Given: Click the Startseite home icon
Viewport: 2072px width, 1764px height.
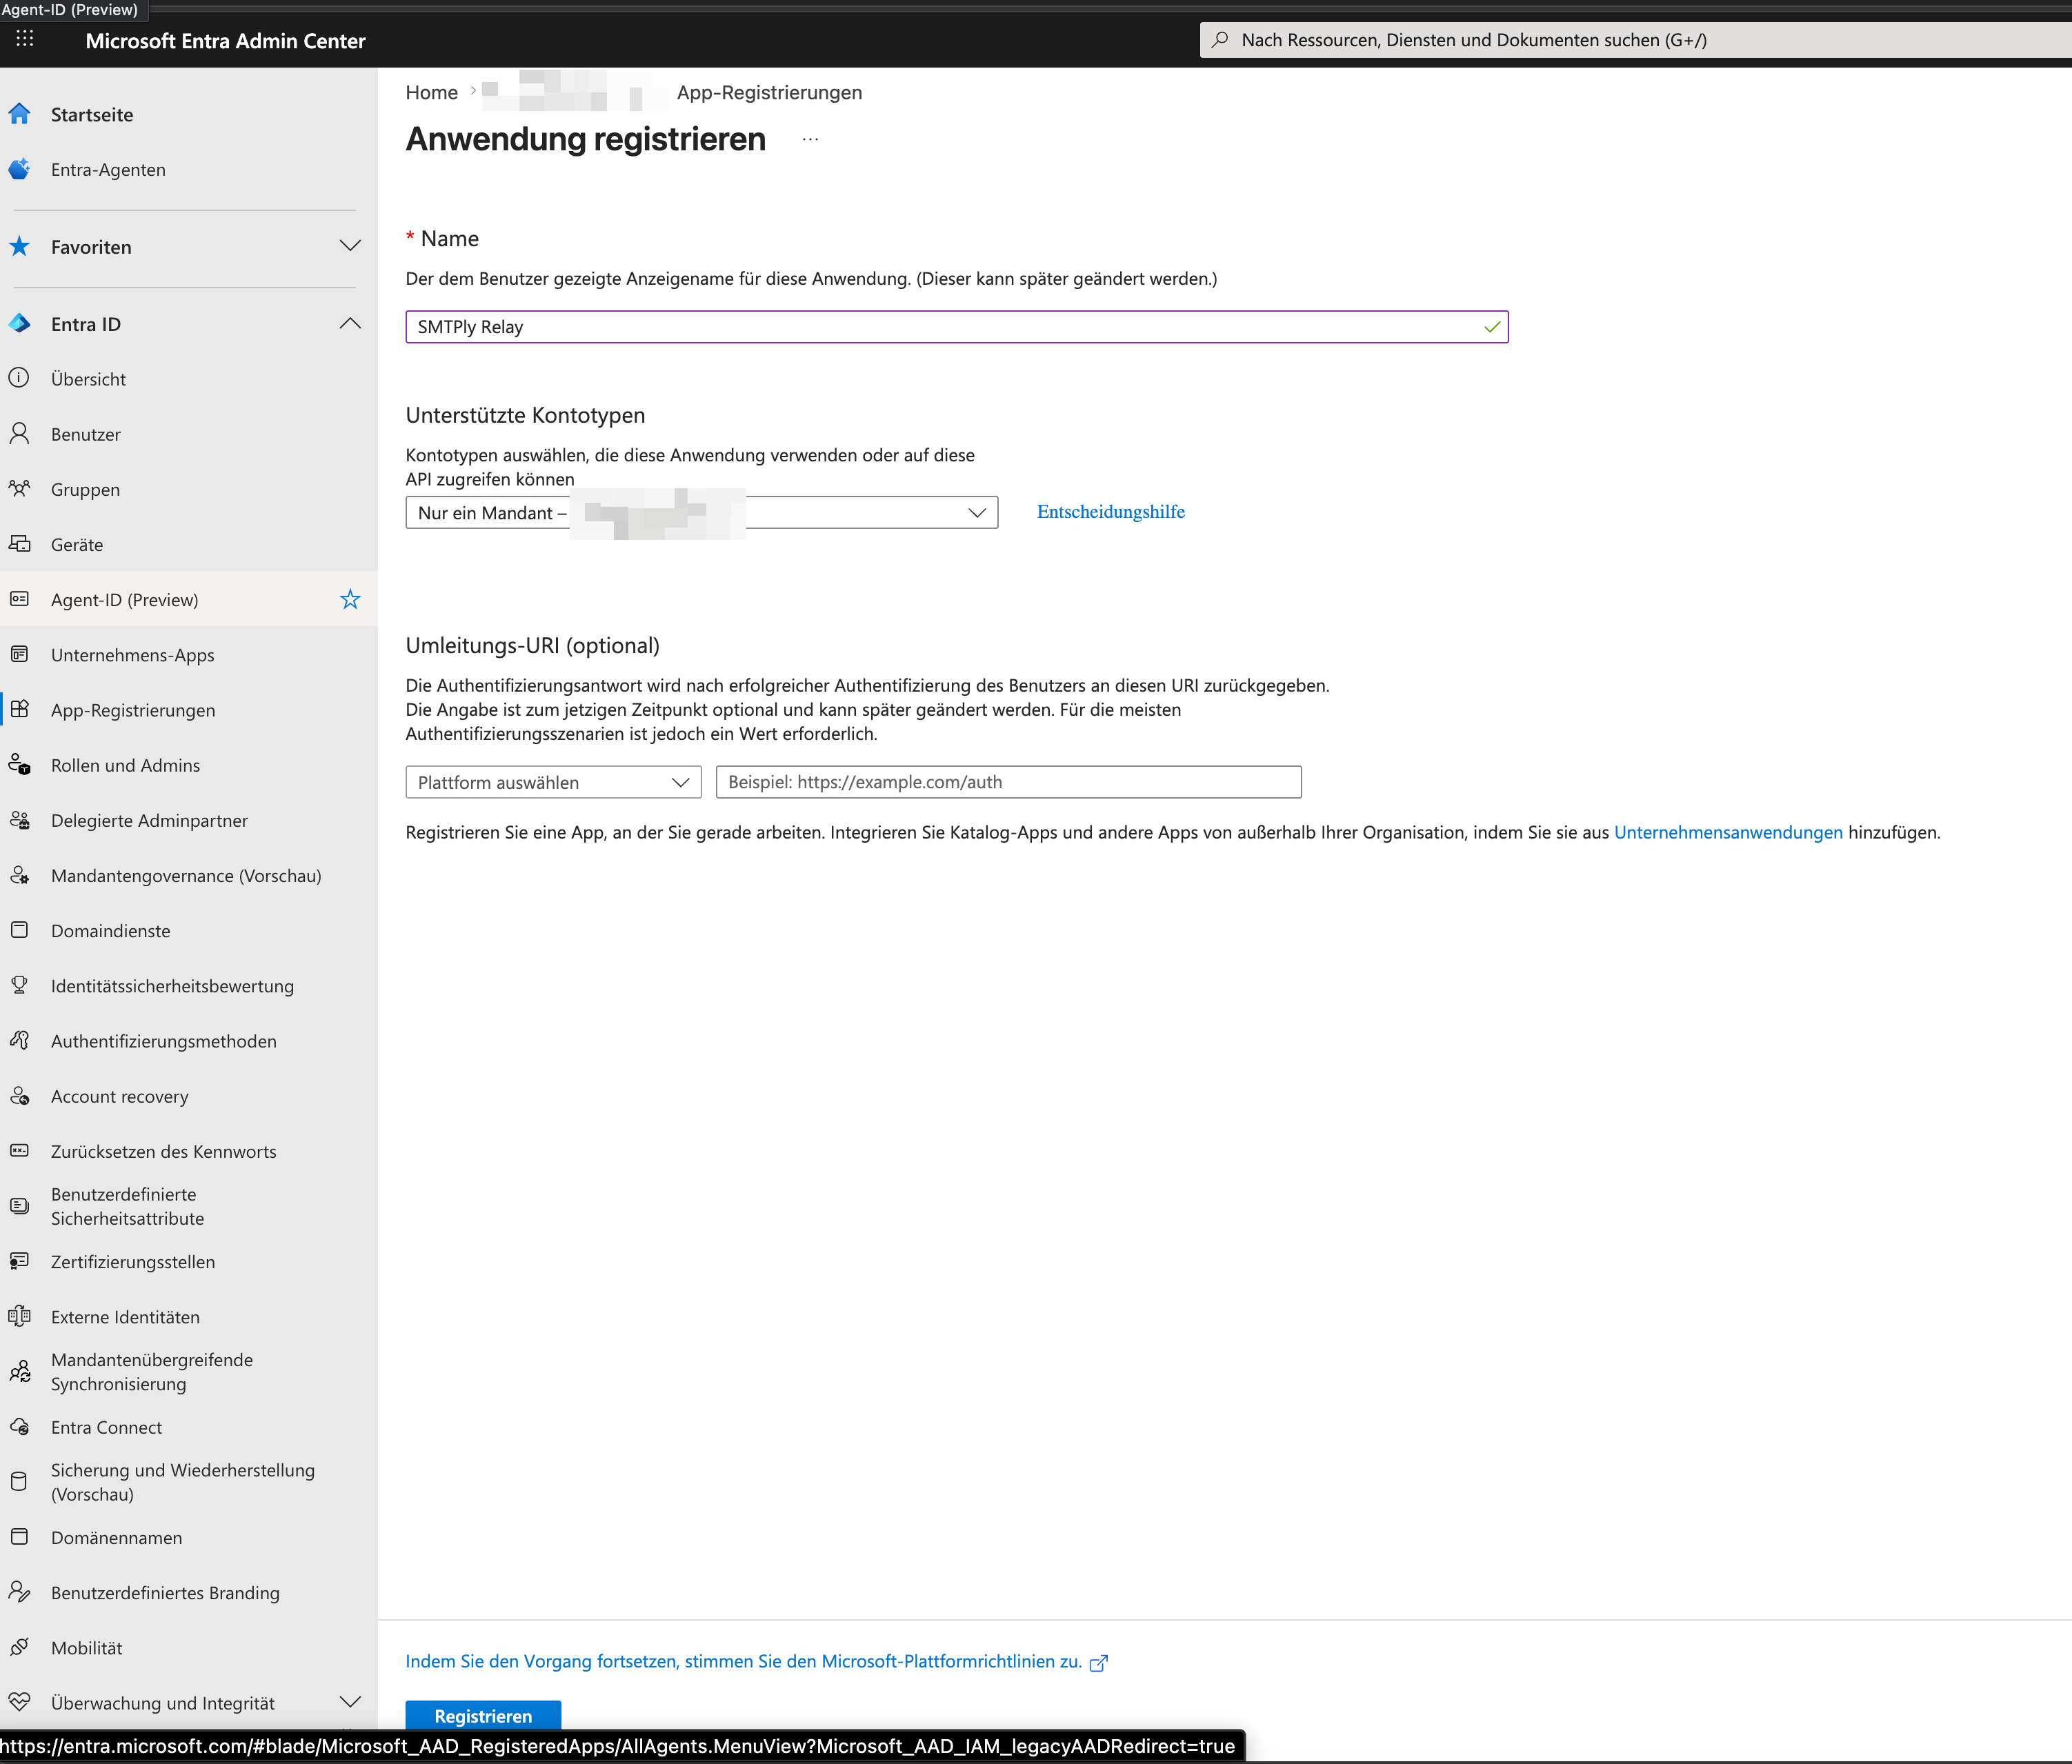Looking at the screenshot, I should tap(20, 114).
